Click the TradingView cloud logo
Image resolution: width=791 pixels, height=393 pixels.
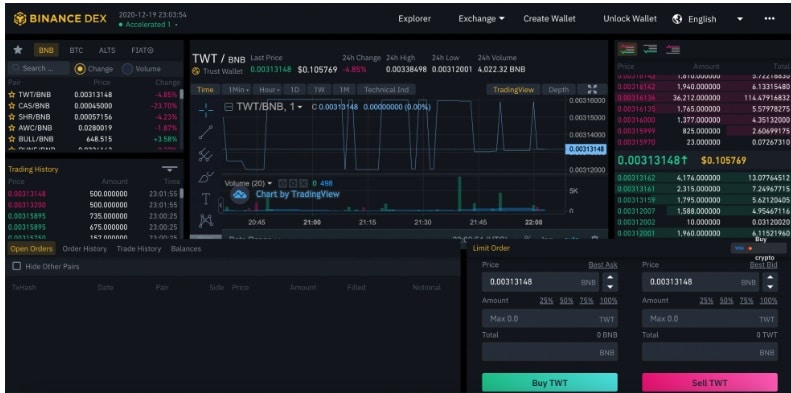240,194
